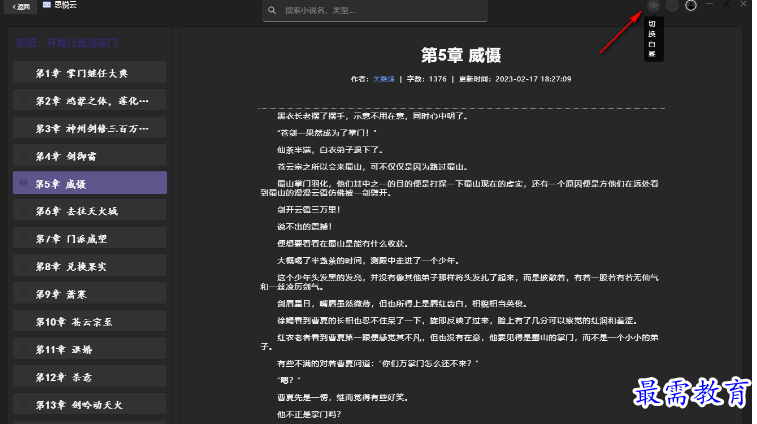
Task: Open chapter 第9章 萧寒
Action: pyautogui.click(x=90, y=294)
